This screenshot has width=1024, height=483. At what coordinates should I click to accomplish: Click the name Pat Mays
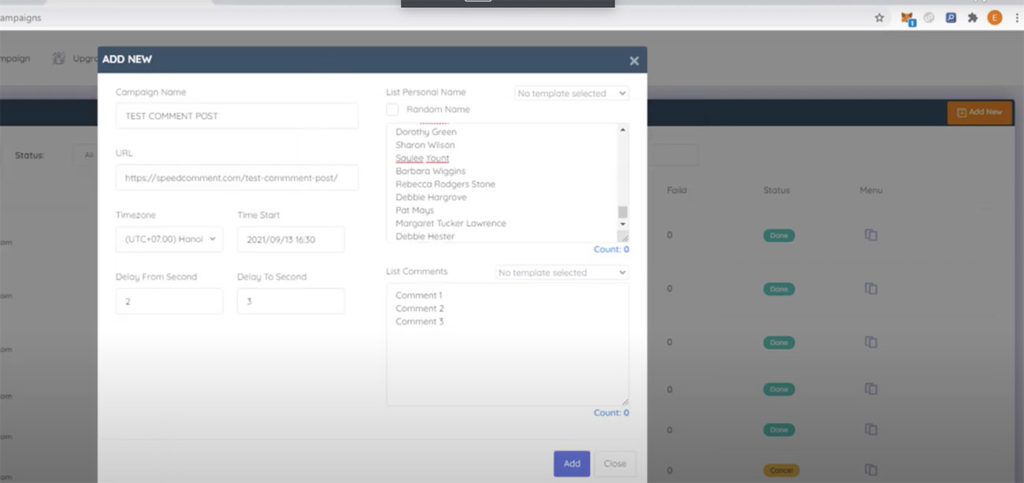[x=415, y=210]
